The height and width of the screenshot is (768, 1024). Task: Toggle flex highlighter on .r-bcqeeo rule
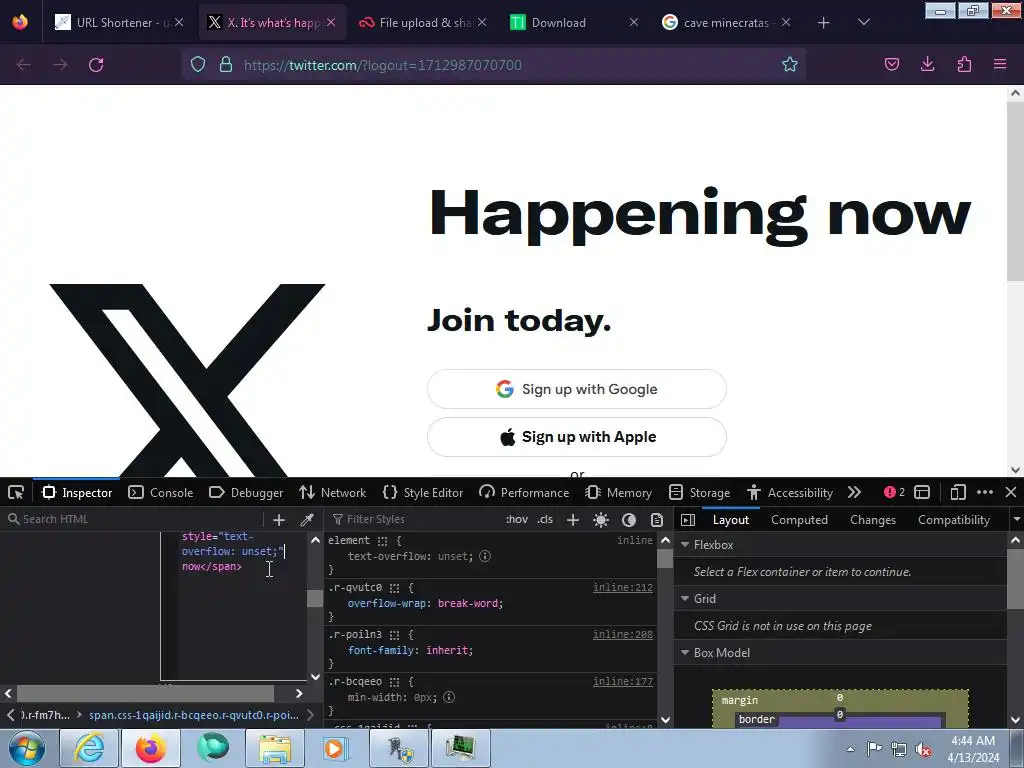[x=394, y=682]
